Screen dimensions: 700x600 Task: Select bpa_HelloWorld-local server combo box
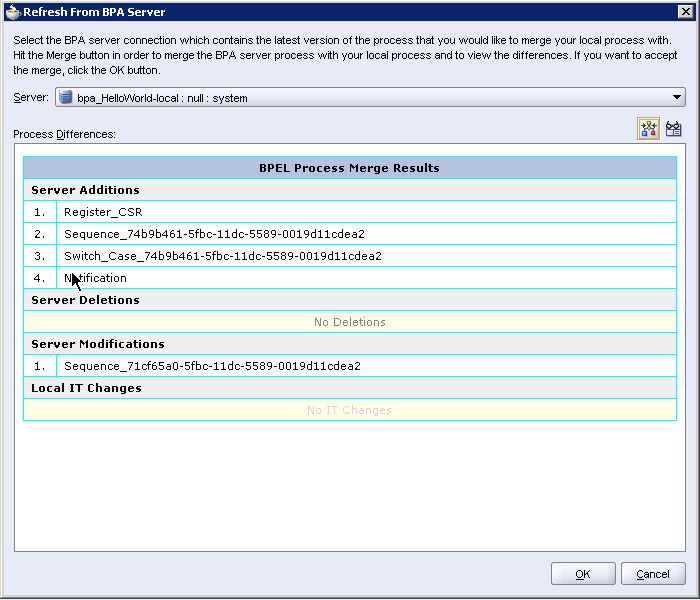click(370, 98)
